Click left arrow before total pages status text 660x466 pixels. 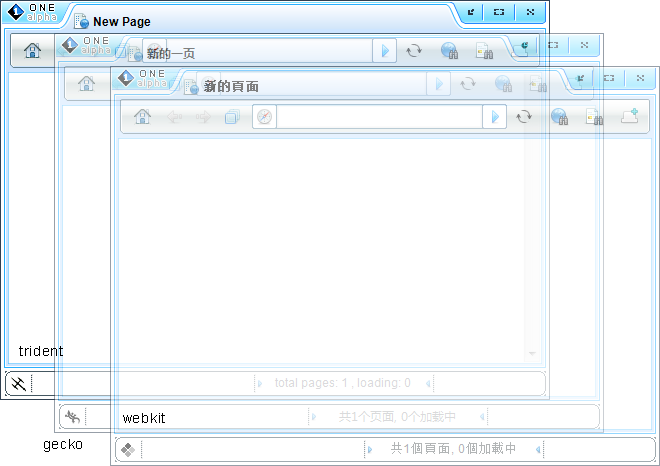tap(260, 384)
